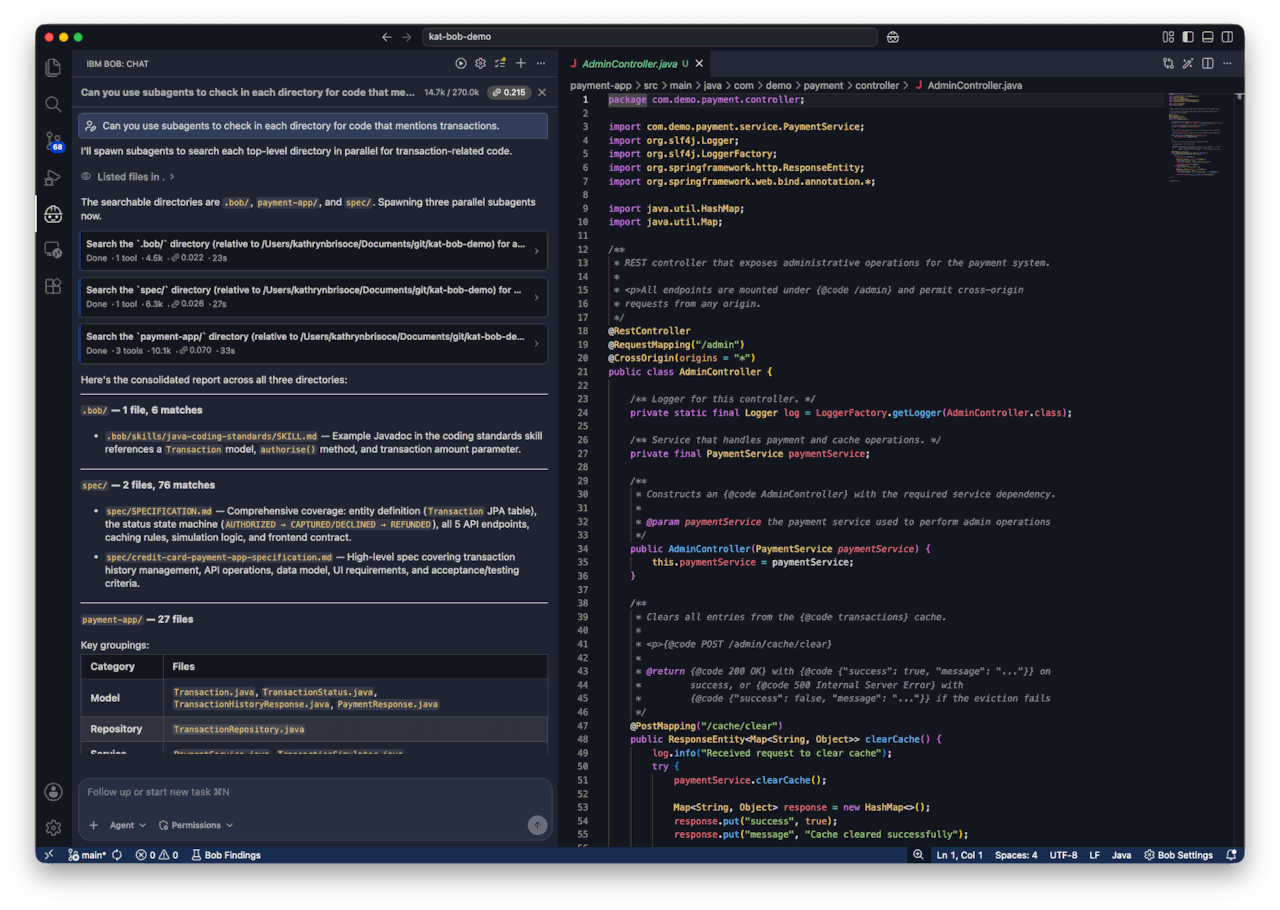Click the zoom magnifier in status bar

click(918, 855)
